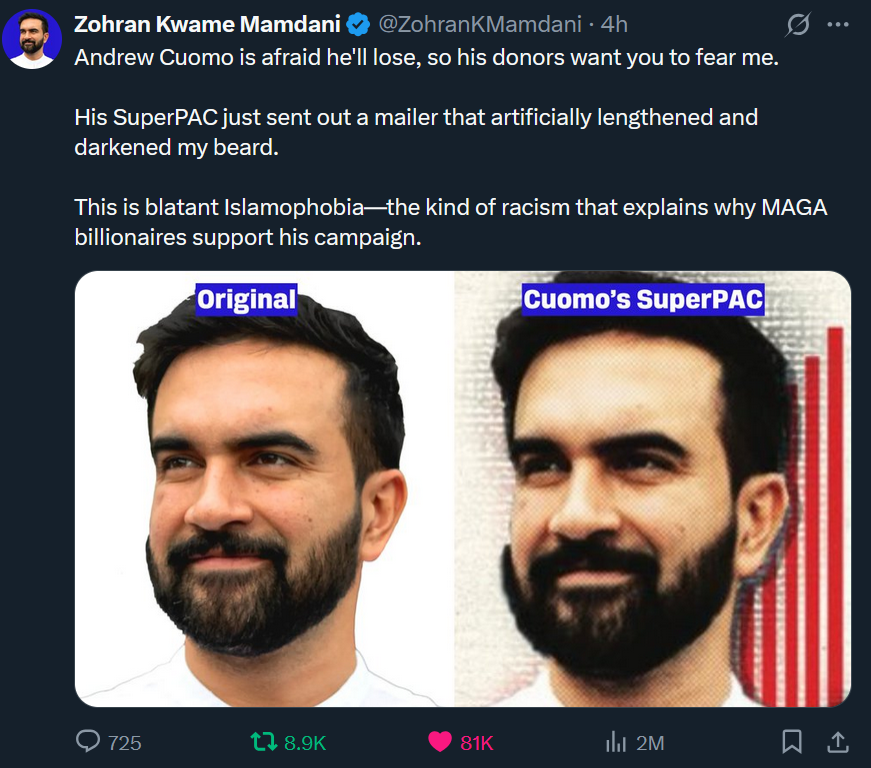
Task: Click the 4h post timestamp
Action: coord(614,24)
